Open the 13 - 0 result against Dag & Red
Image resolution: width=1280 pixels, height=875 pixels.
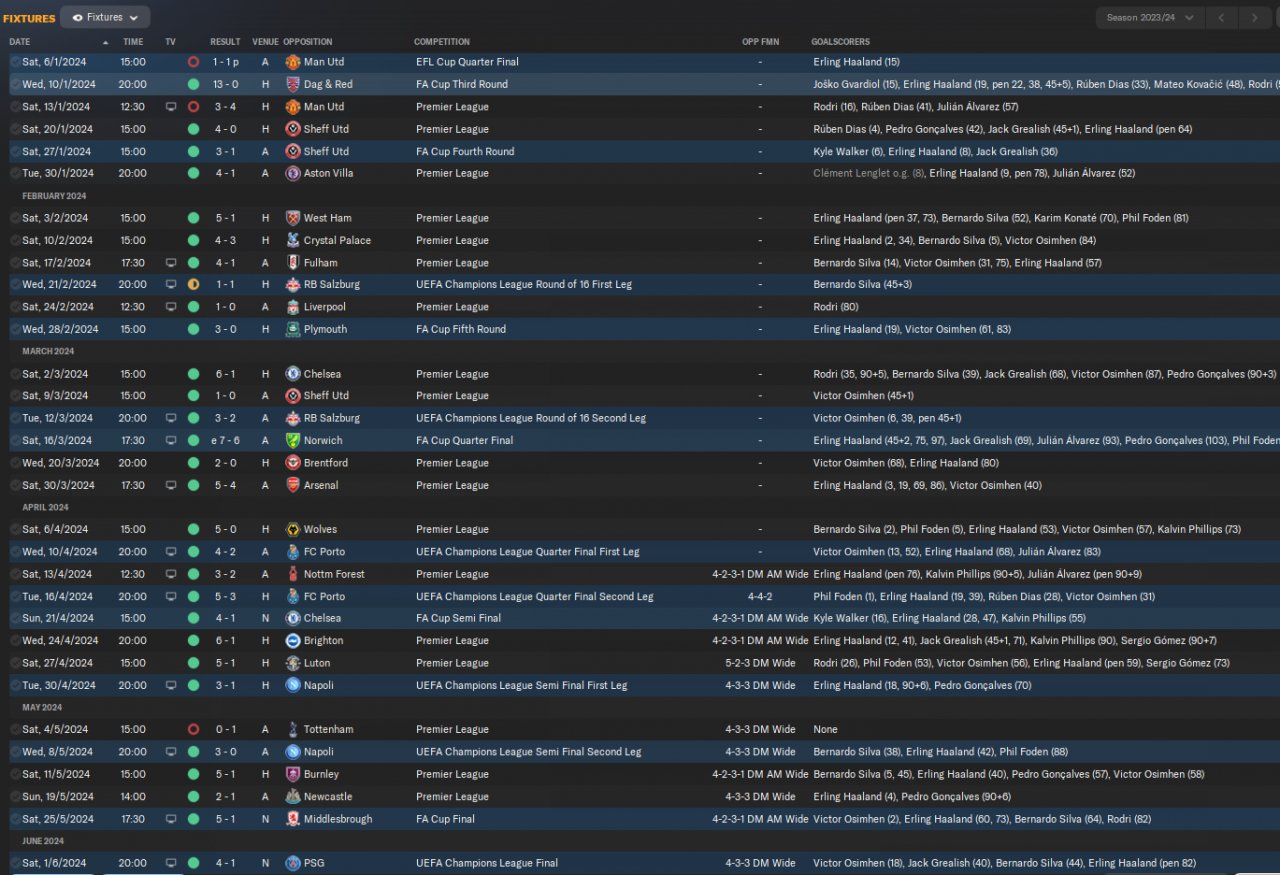(225, 84)
